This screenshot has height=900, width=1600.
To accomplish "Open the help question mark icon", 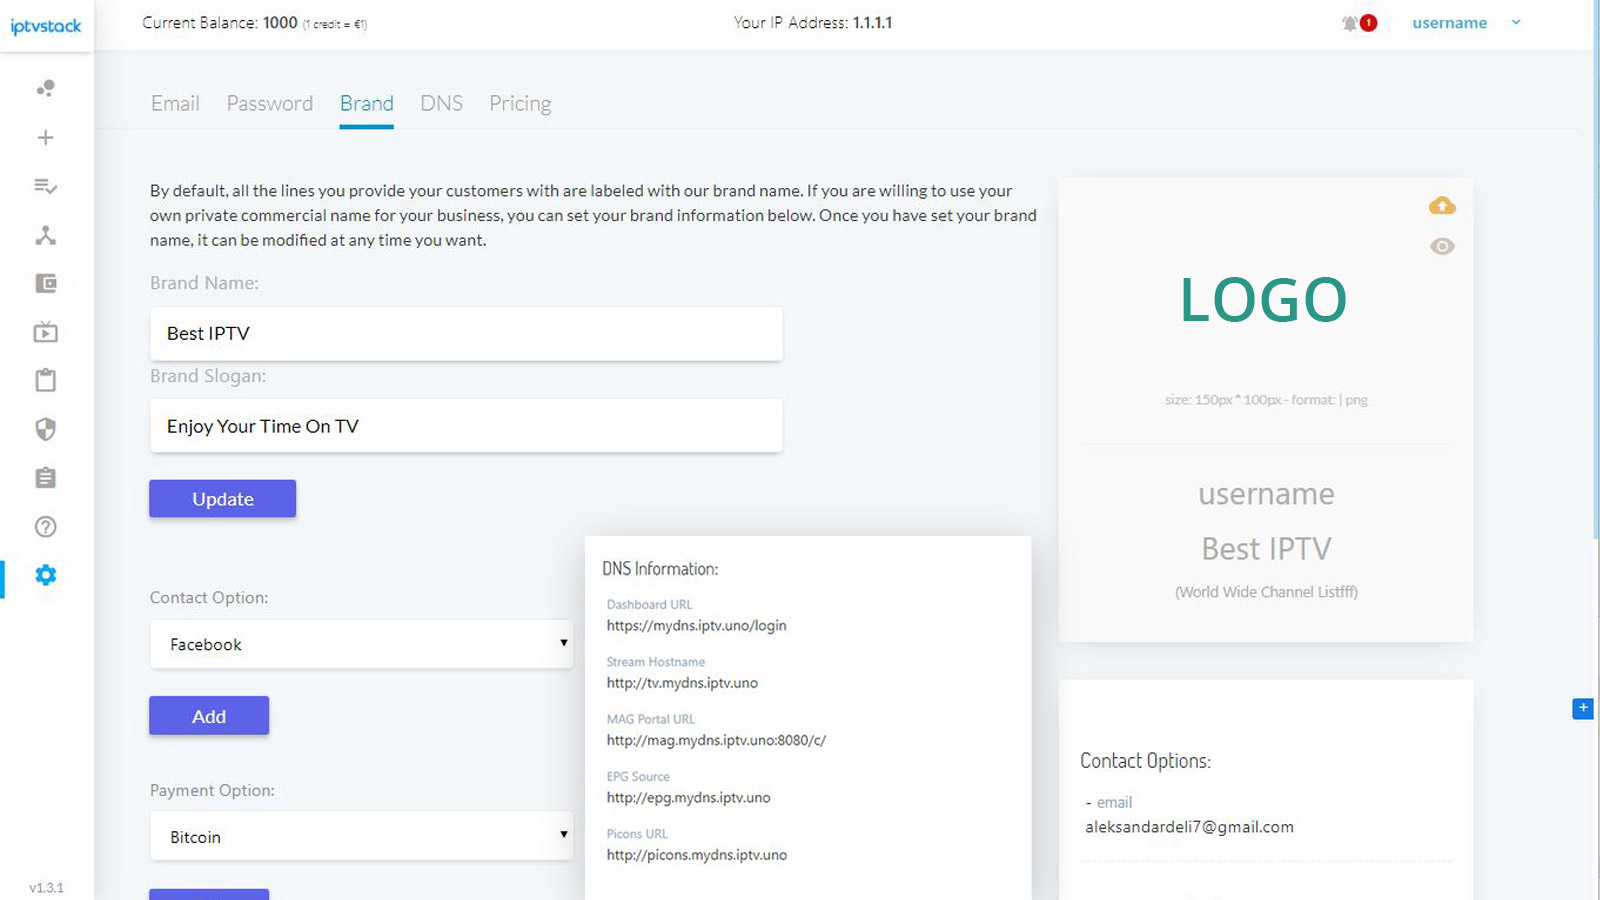I will 45,527.
